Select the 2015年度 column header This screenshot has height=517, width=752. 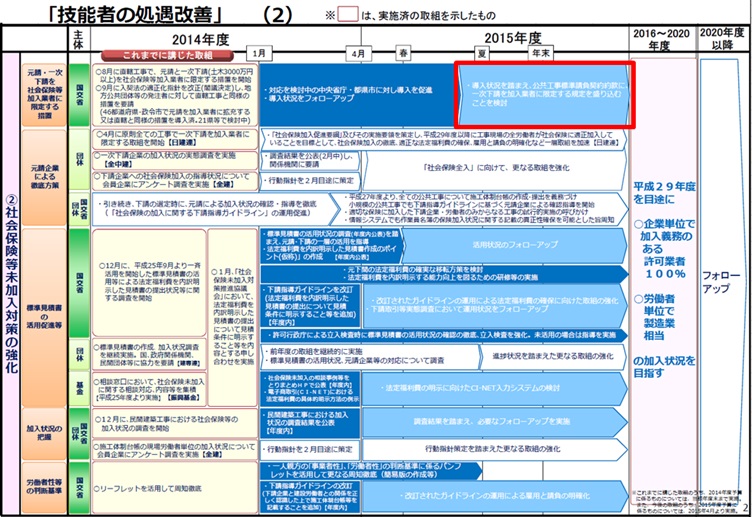coord(513,38)
